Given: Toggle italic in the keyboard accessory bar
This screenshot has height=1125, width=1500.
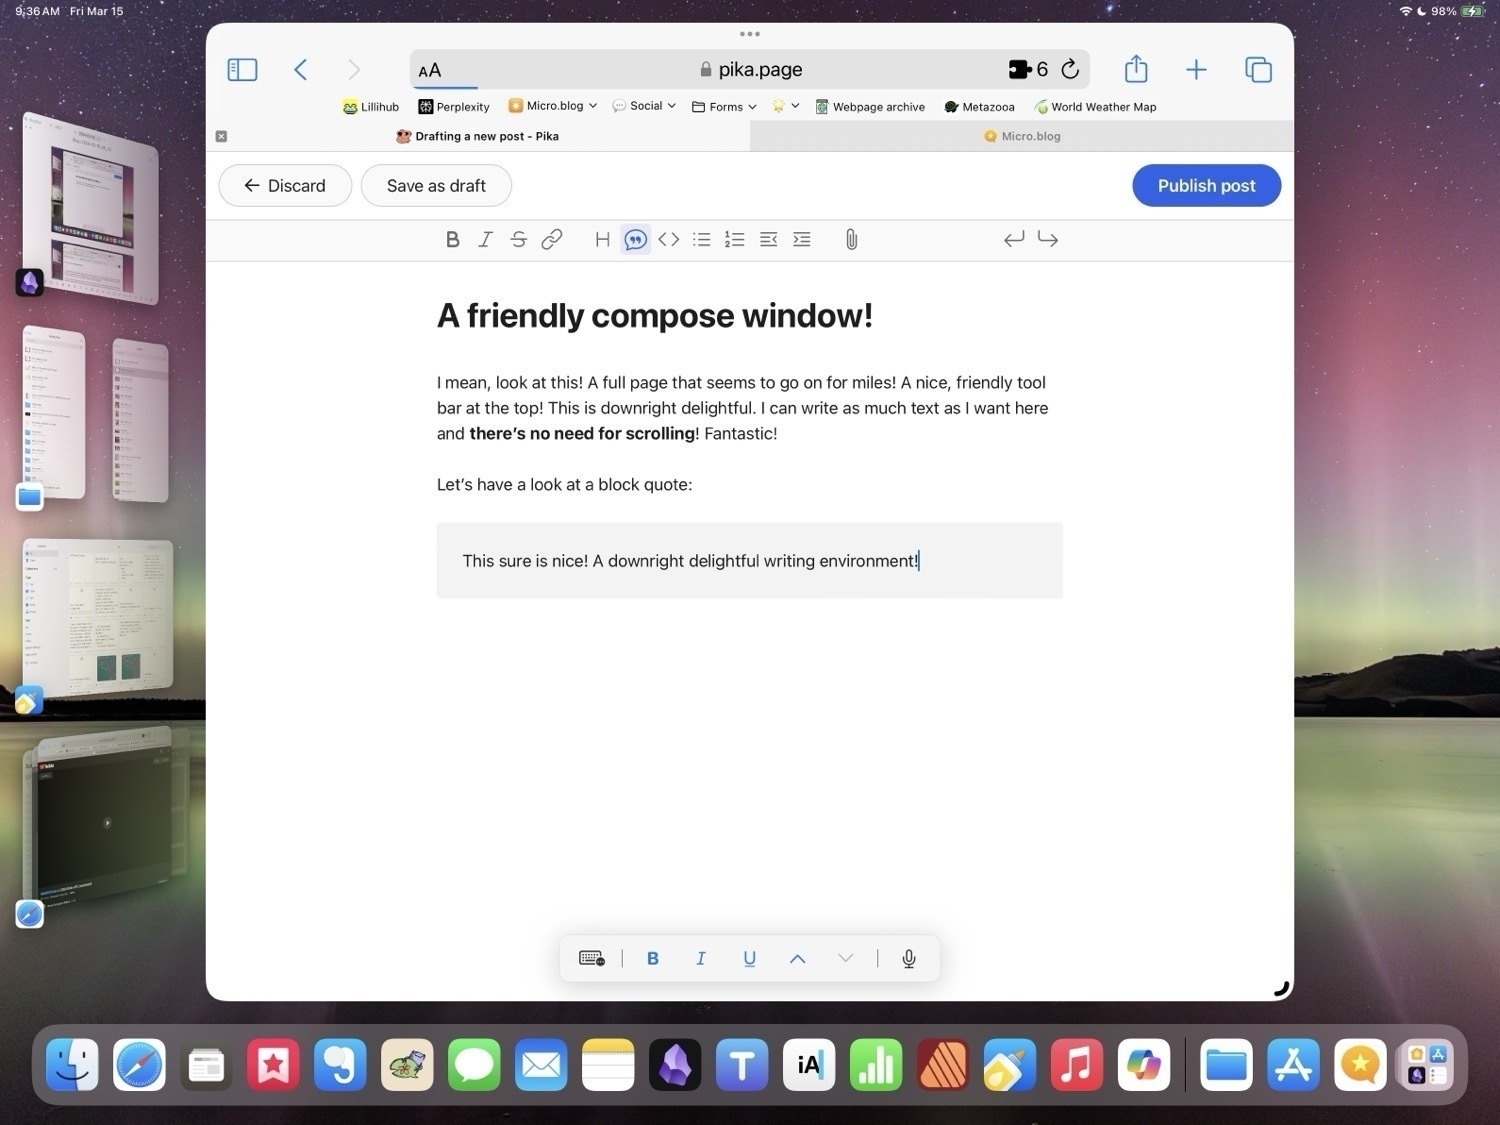Looking at the screenshot, I should point(700,958).
